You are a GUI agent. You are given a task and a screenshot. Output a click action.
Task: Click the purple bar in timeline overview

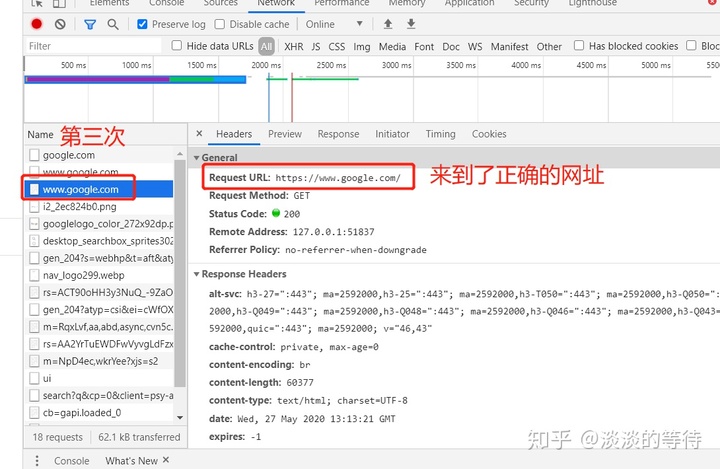97,79
